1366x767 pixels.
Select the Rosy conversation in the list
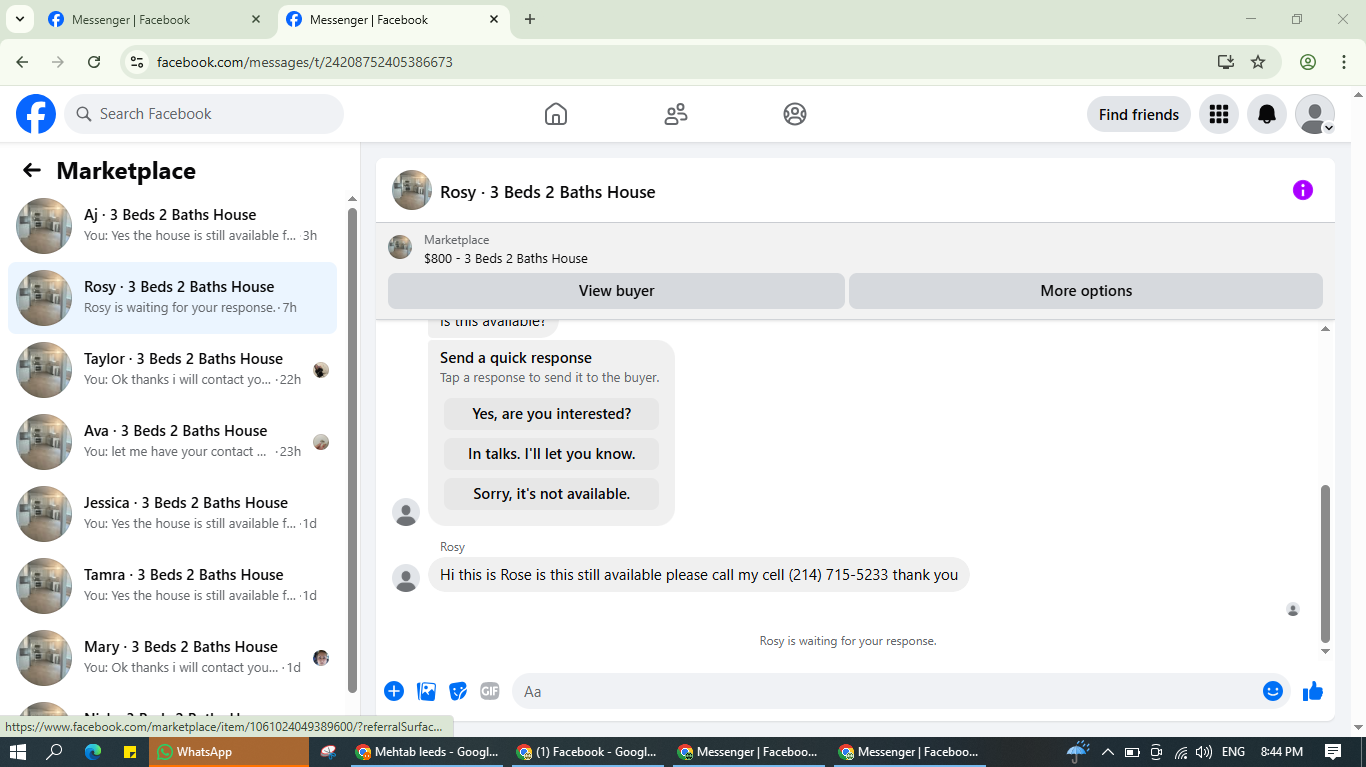point(172,298)
